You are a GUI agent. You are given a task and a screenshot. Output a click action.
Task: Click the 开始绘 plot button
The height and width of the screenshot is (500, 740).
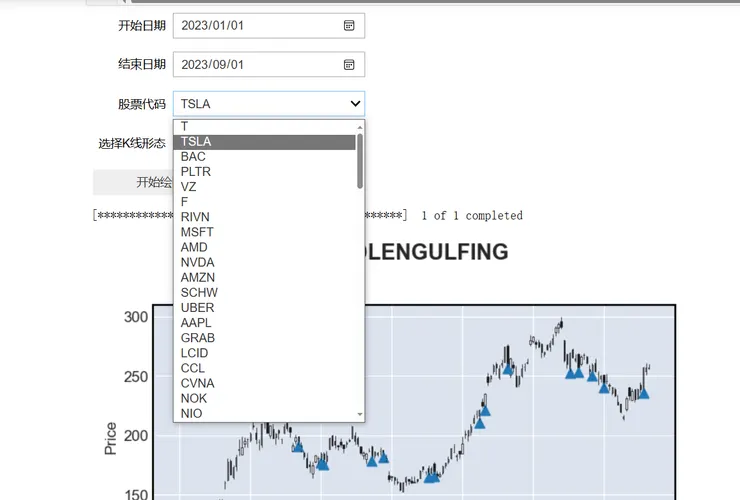click(x=133, y=182)
